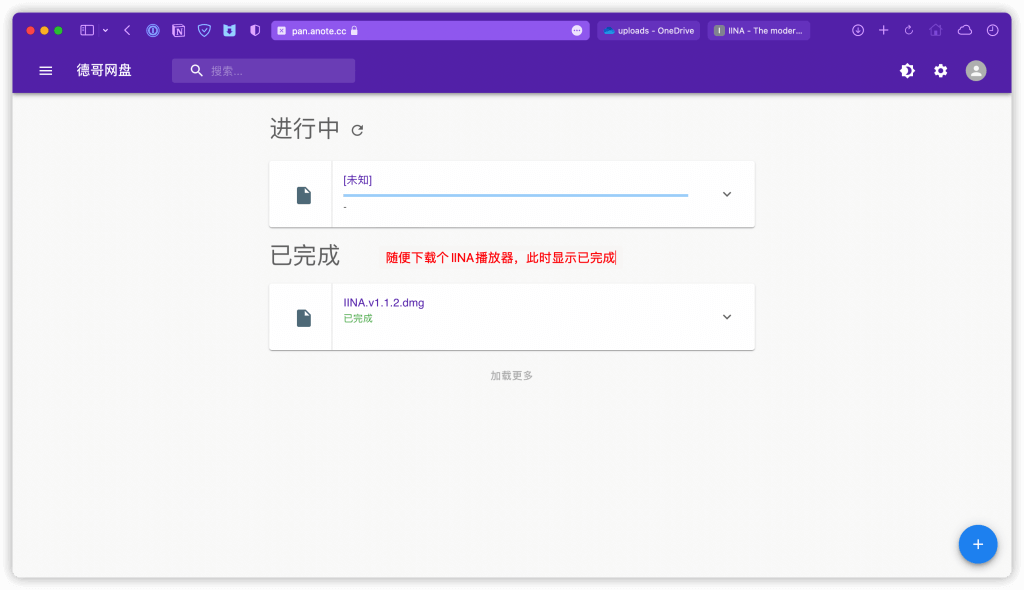Click the 加载更多 link
Image resolution: width=1024 pixels, height=590 pixels.
(511, 375)
